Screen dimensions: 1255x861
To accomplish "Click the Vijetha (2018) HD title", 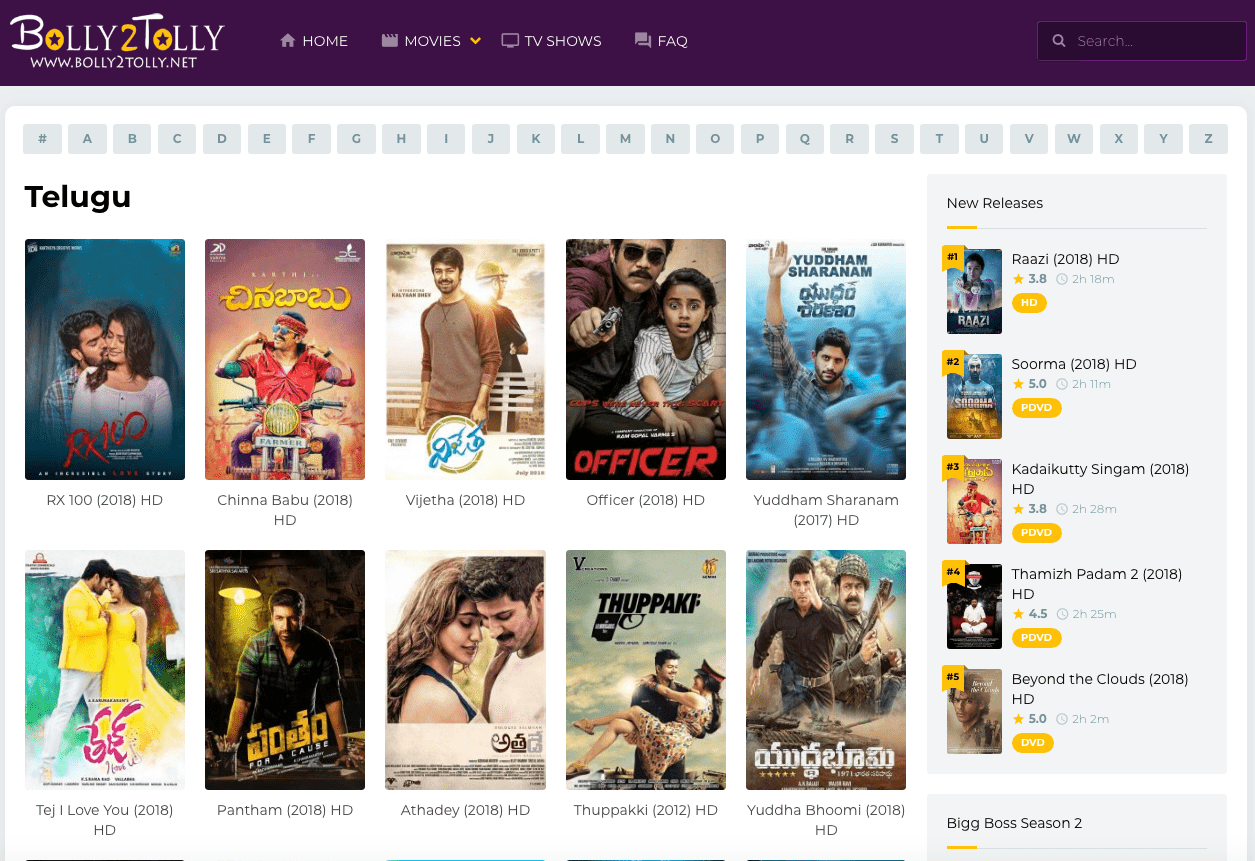I will pos(465,500).
